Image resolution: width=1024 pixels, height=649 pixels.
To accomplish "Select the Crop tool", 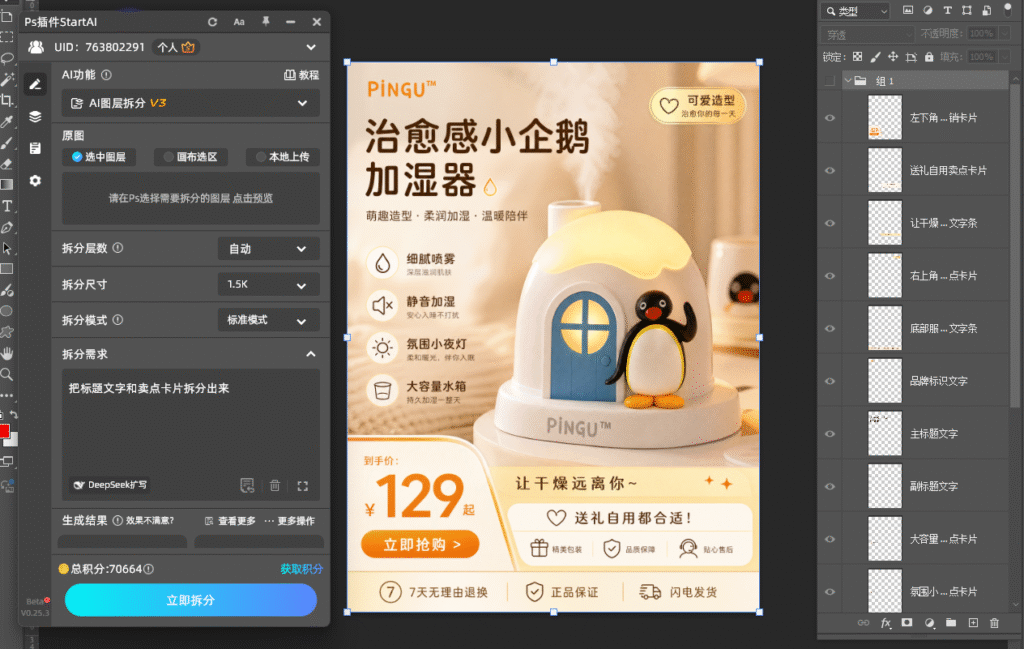I will (x=7, y=100).
